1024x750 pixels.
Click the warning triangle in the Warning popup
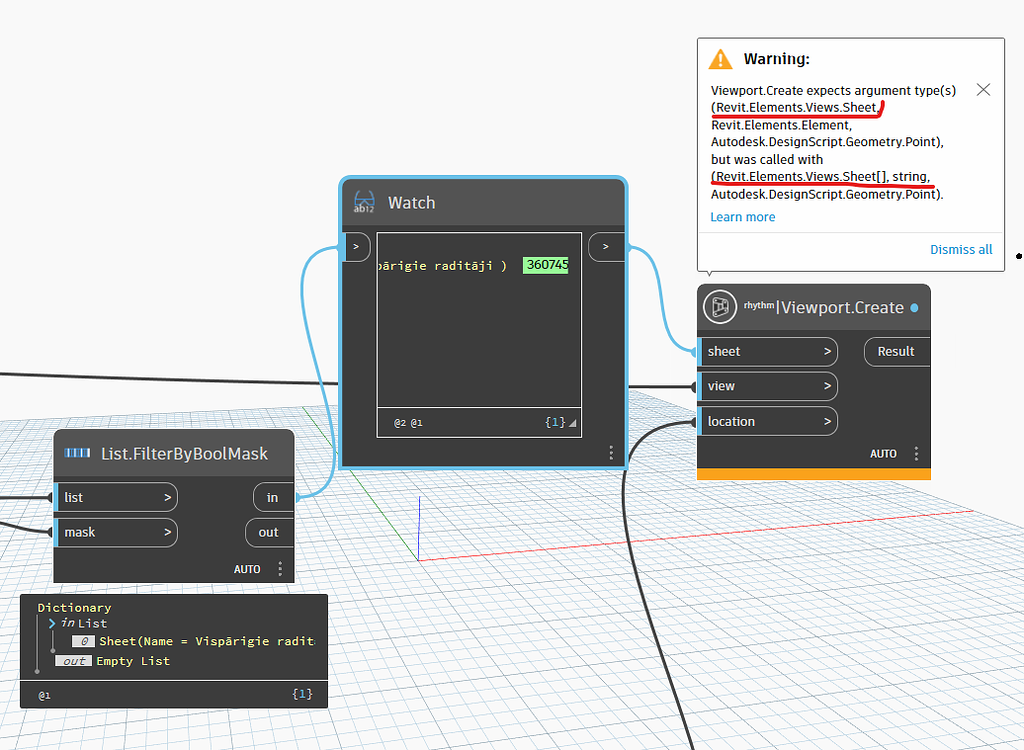(720, 59)
